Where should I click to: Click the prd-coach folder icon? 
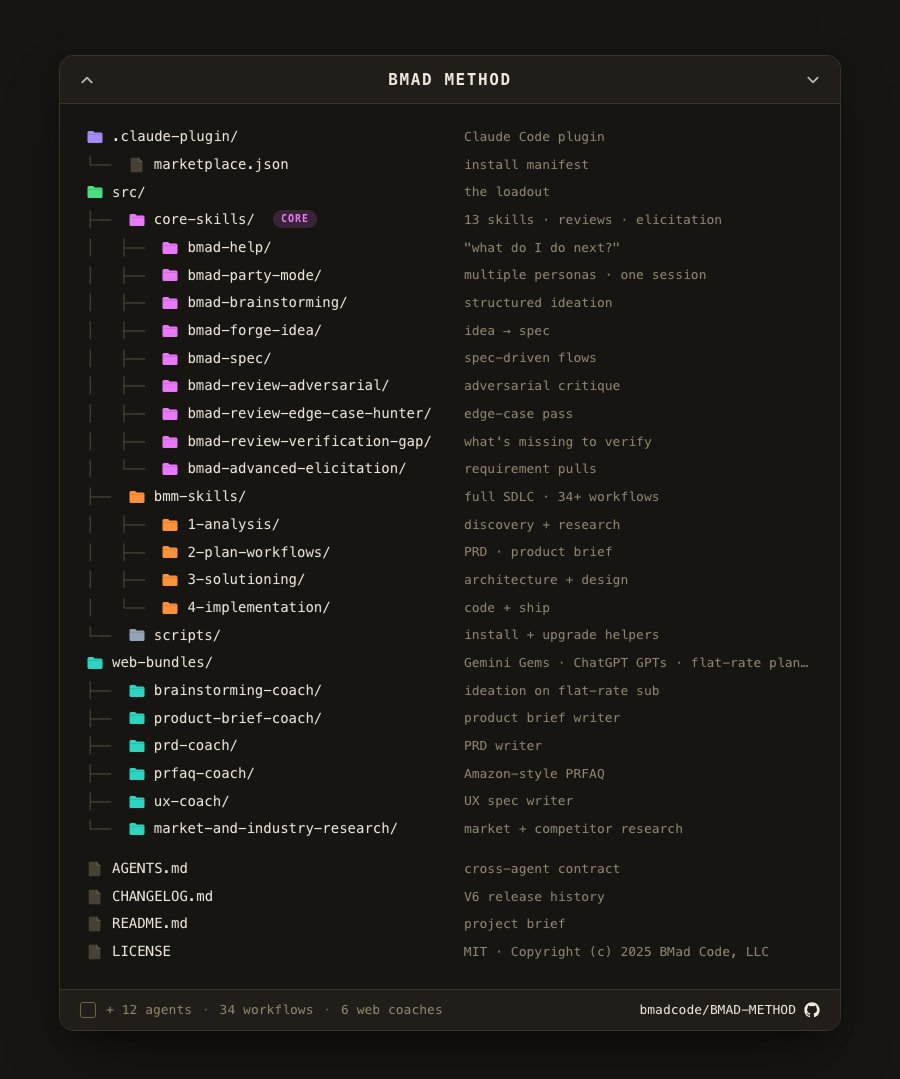[x=137, y=746]
